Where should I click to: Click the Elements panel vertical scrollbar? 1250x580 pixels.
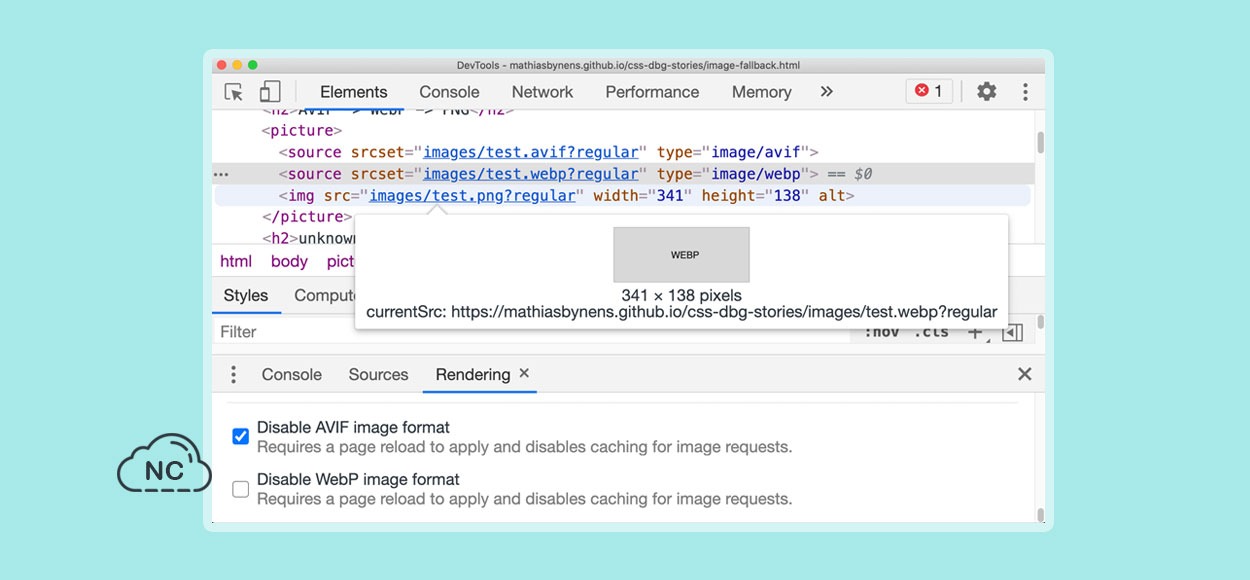pos(1040,143)
